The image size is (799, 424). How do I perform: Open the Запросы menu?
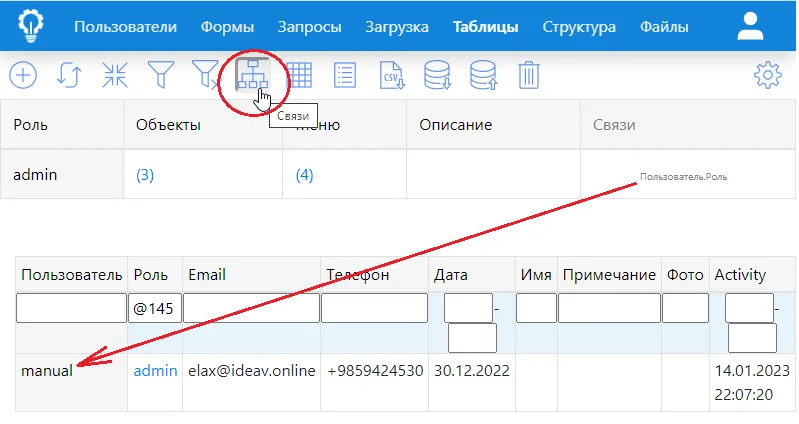[309, 26]
